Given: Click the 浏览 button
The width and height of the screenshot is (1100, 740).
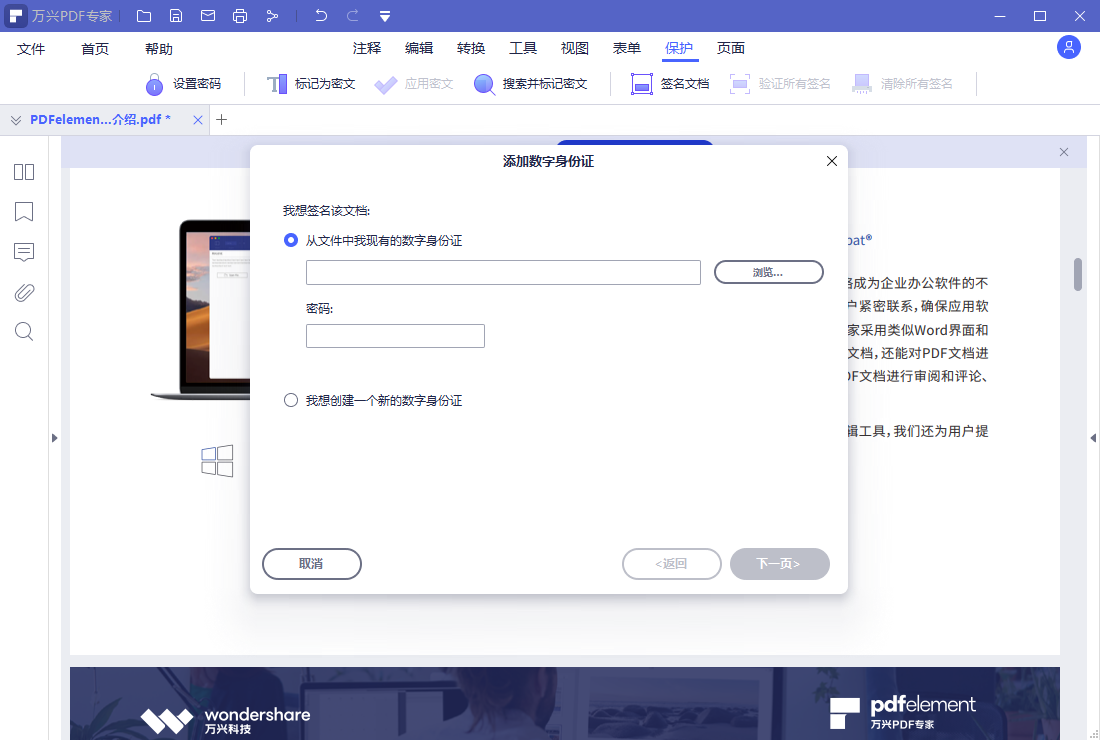Looking at the screenshot, I should 768,271.
